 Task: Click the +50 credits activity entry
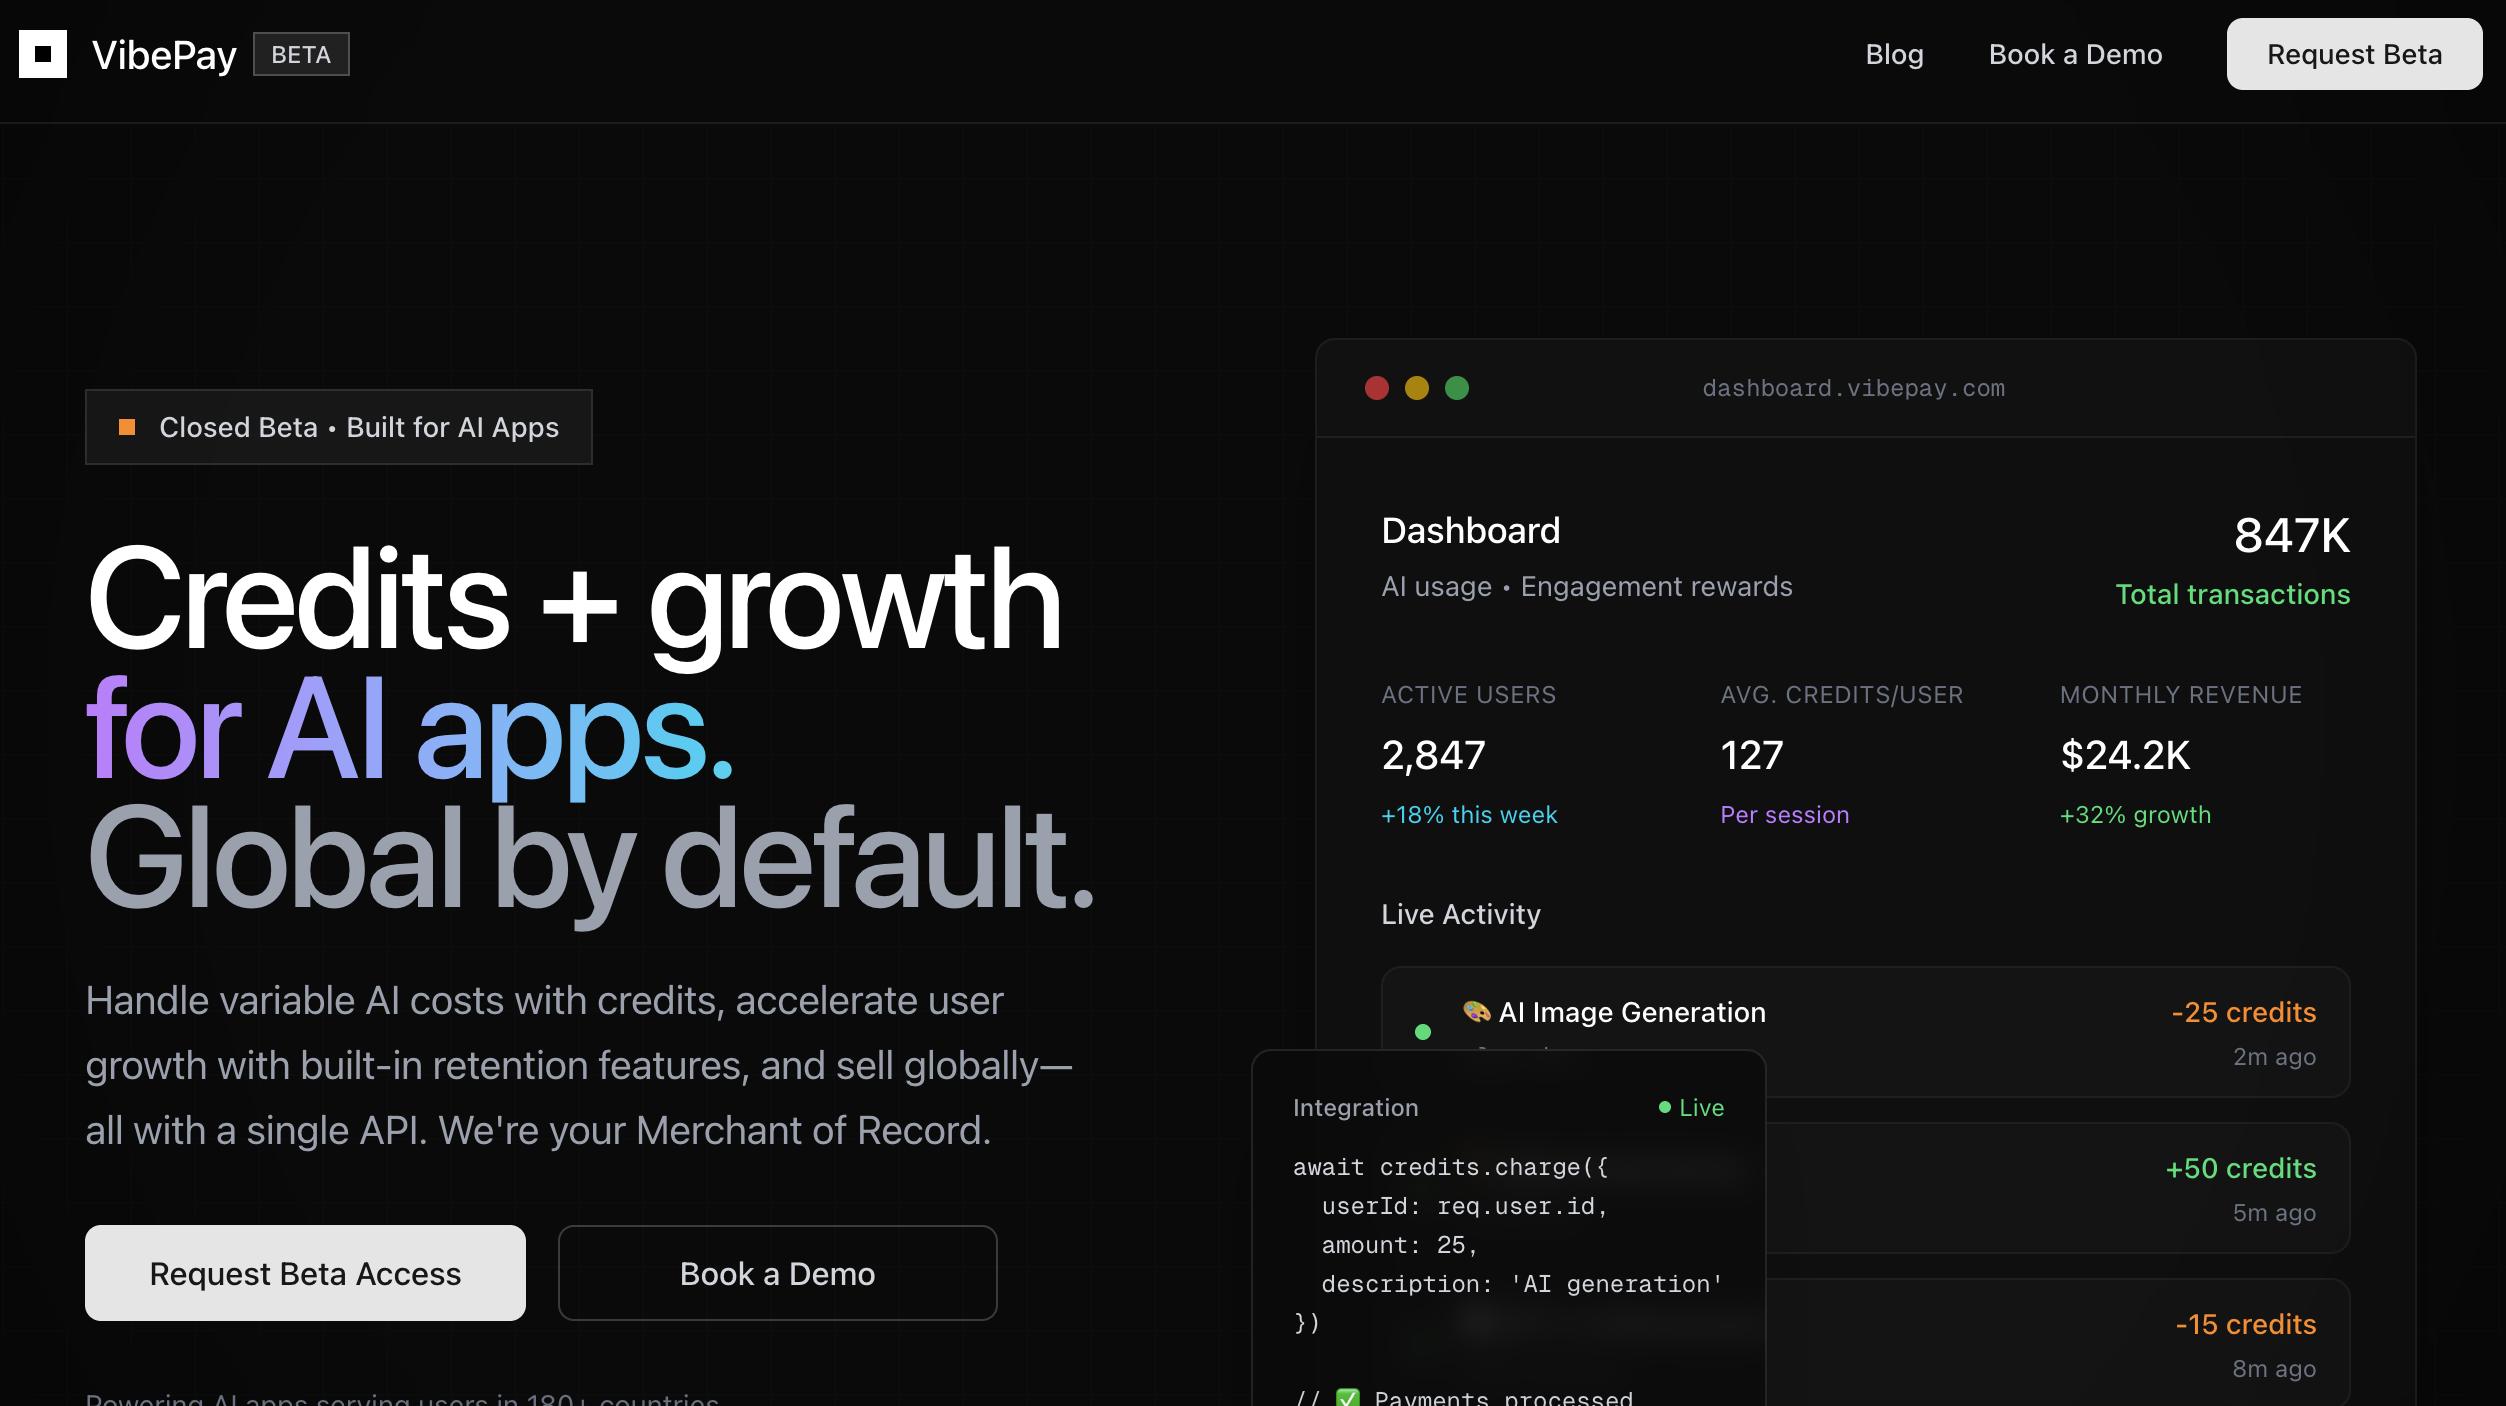pos(2240,1168)
